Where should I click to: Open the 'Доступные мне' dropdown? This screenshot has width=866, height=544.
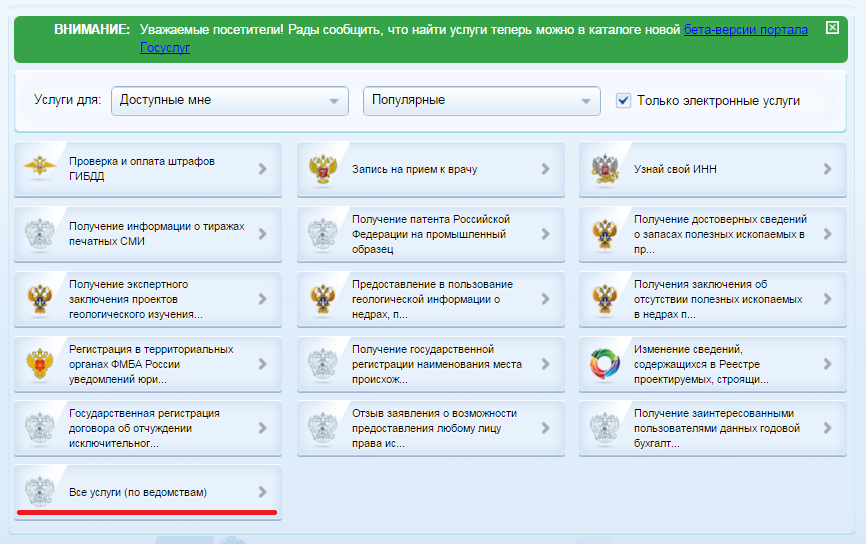[229, 100]
